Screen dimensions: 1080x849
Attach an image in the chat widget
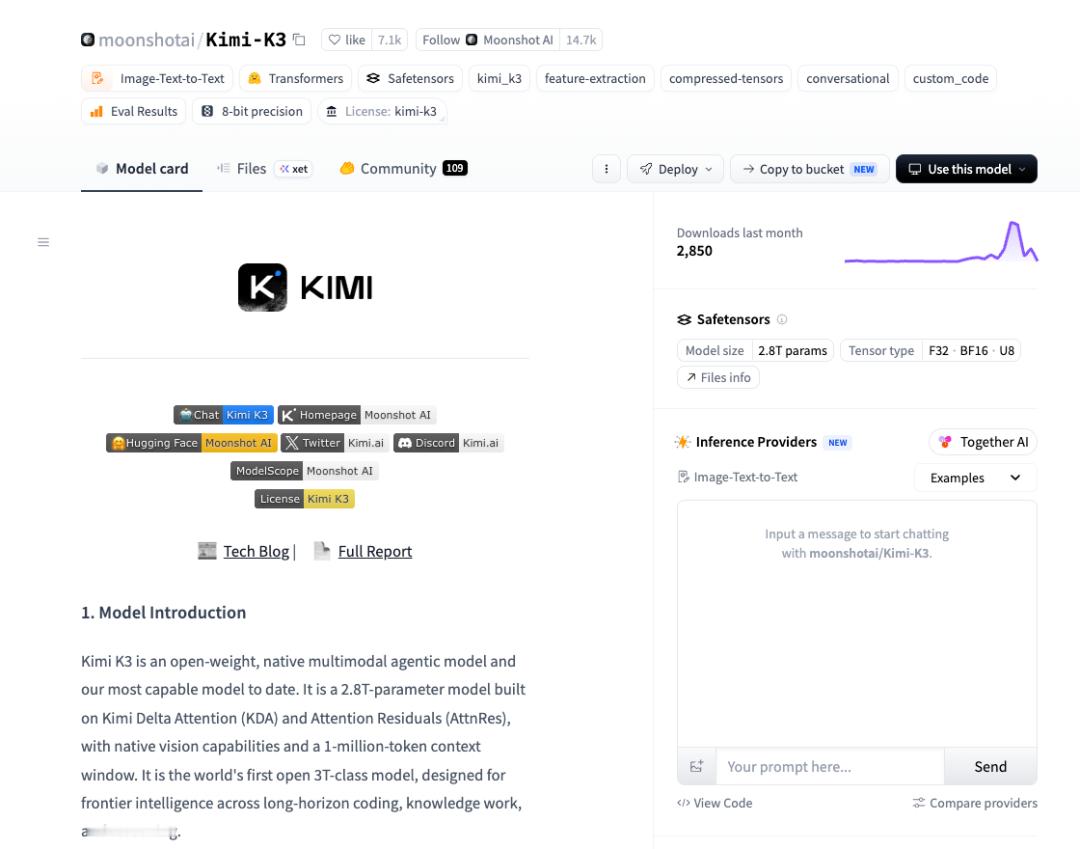(x=696, y=766)
